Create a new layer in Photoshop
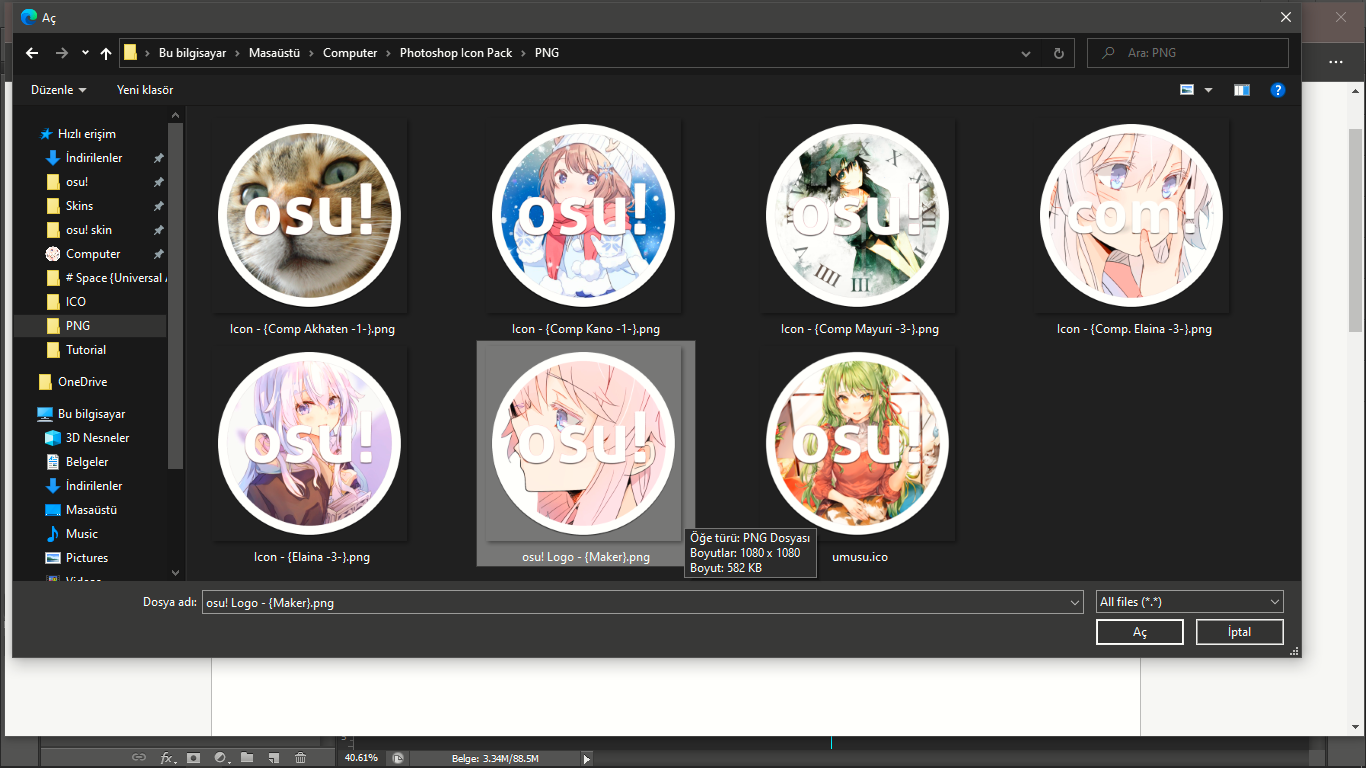Viewport: 1366px width, 768px height. pos(273,758)
